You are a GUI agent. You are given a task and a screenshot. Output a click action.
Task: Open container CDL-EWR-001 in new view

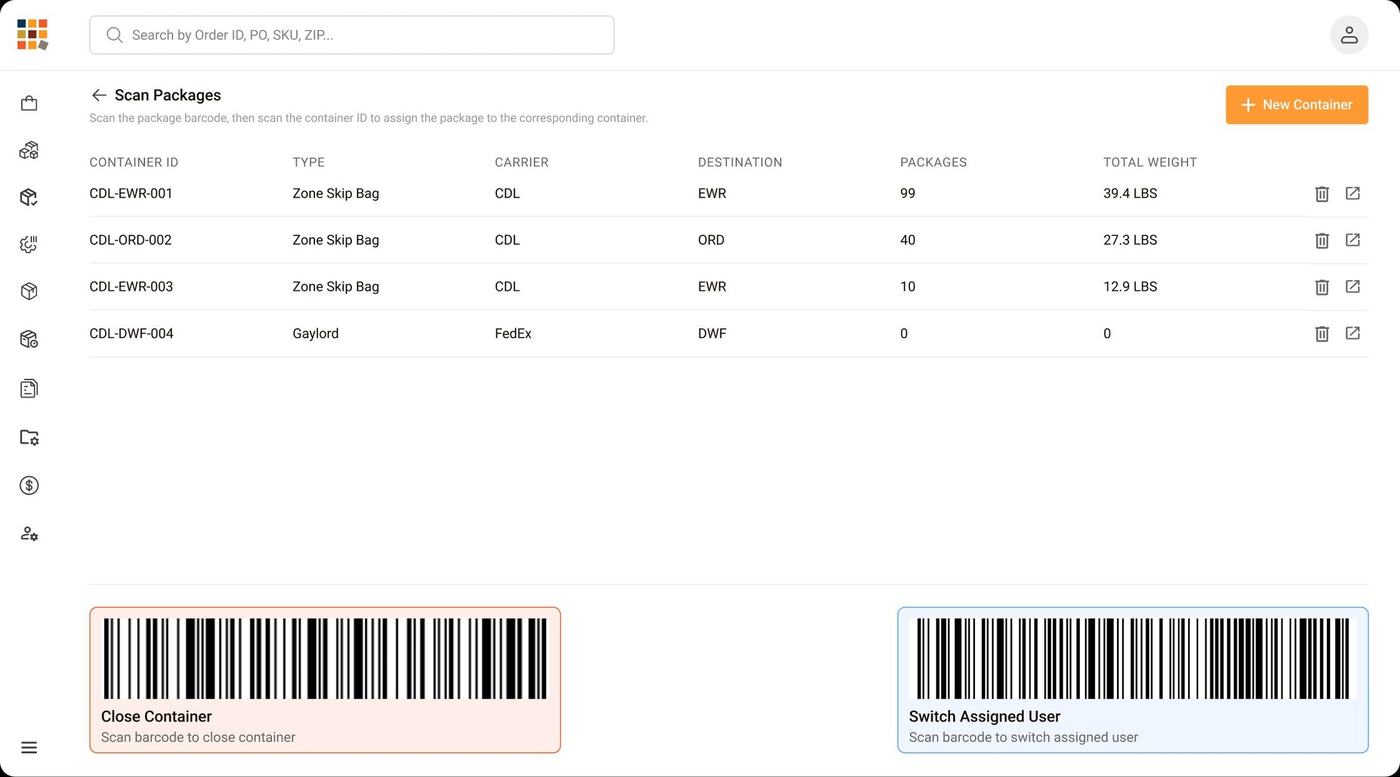coord(1353,193)
